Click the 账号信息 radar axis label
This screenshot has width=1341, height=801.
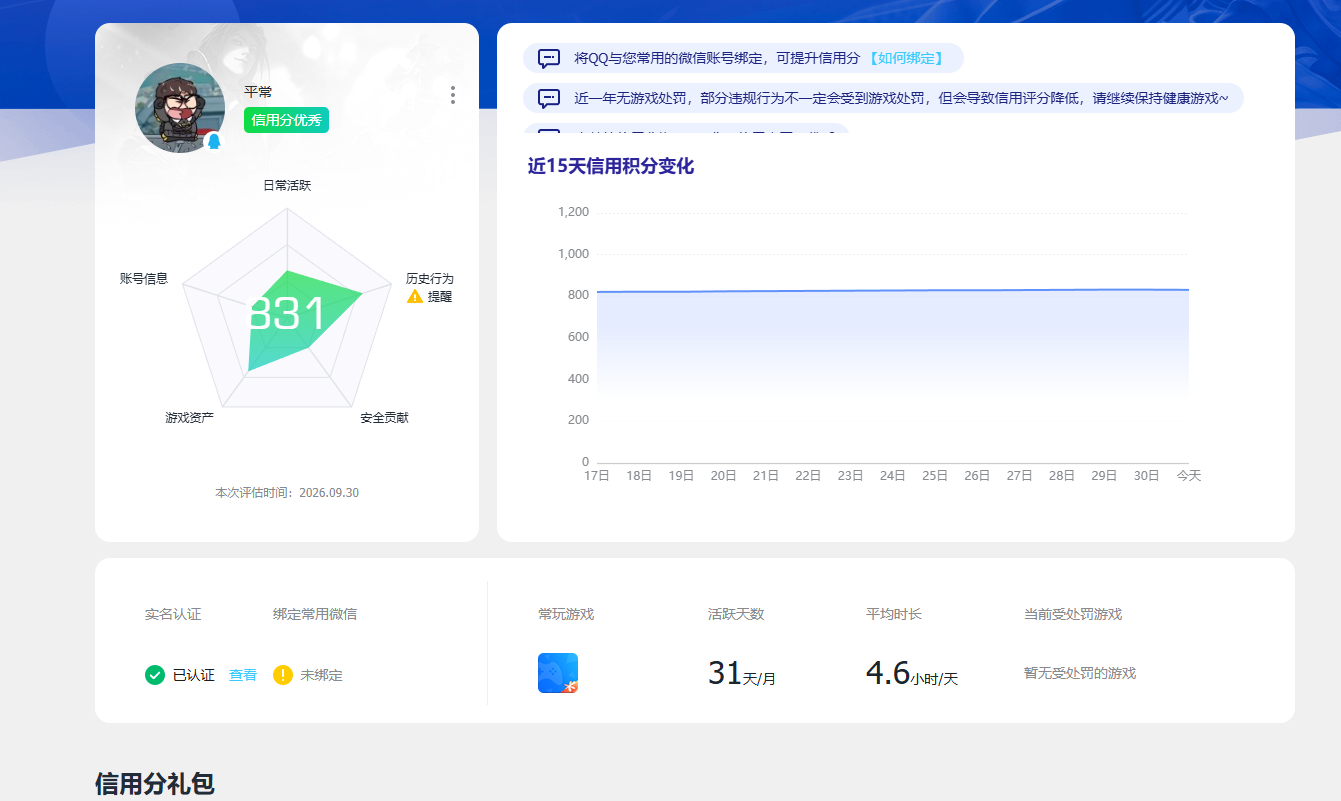click(144, 278)
